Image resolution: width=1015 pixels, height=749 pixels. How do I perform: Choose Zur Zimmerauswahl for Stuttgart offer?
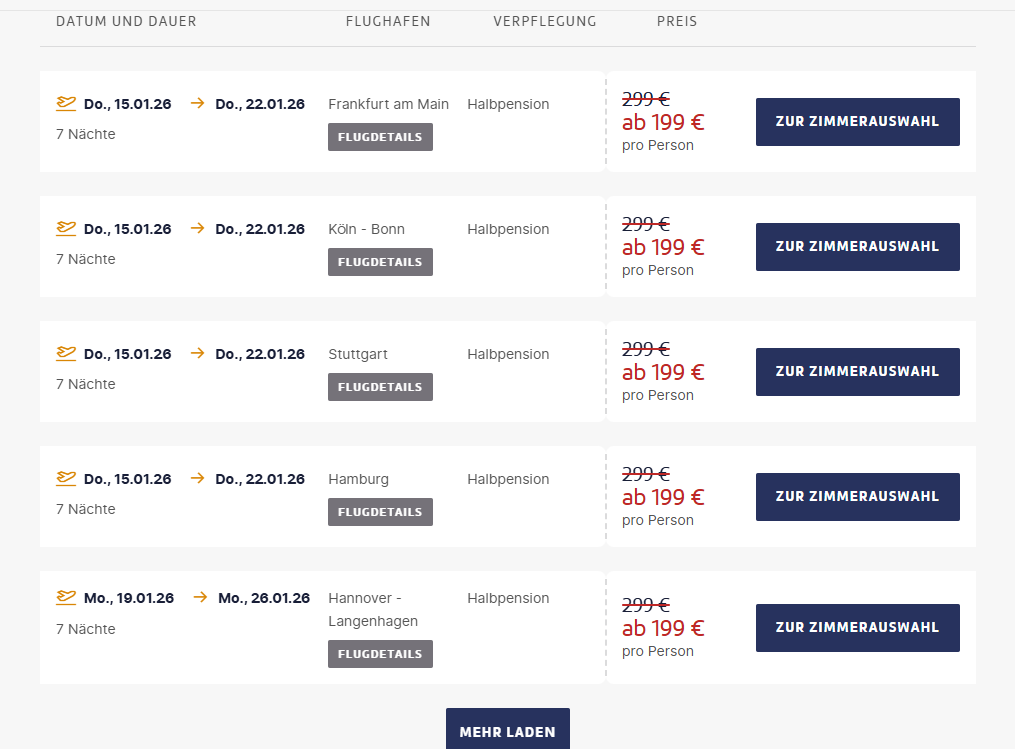(x=858, y=372)
